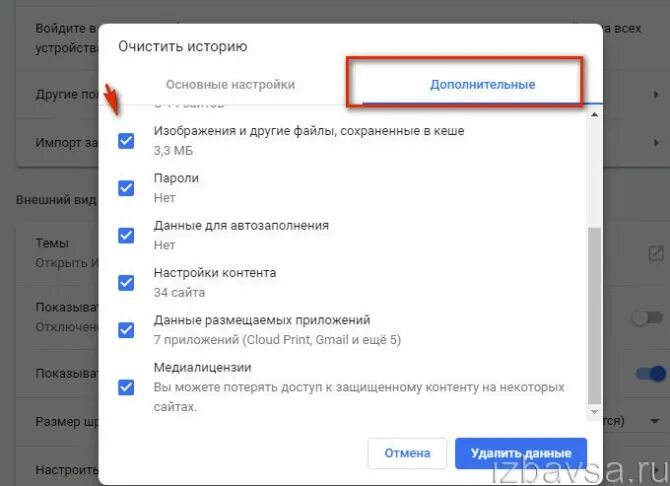Click the dialog scrollbar thumb
The width and height of the screenshot is (670, 486).
(x=594, y=315)
